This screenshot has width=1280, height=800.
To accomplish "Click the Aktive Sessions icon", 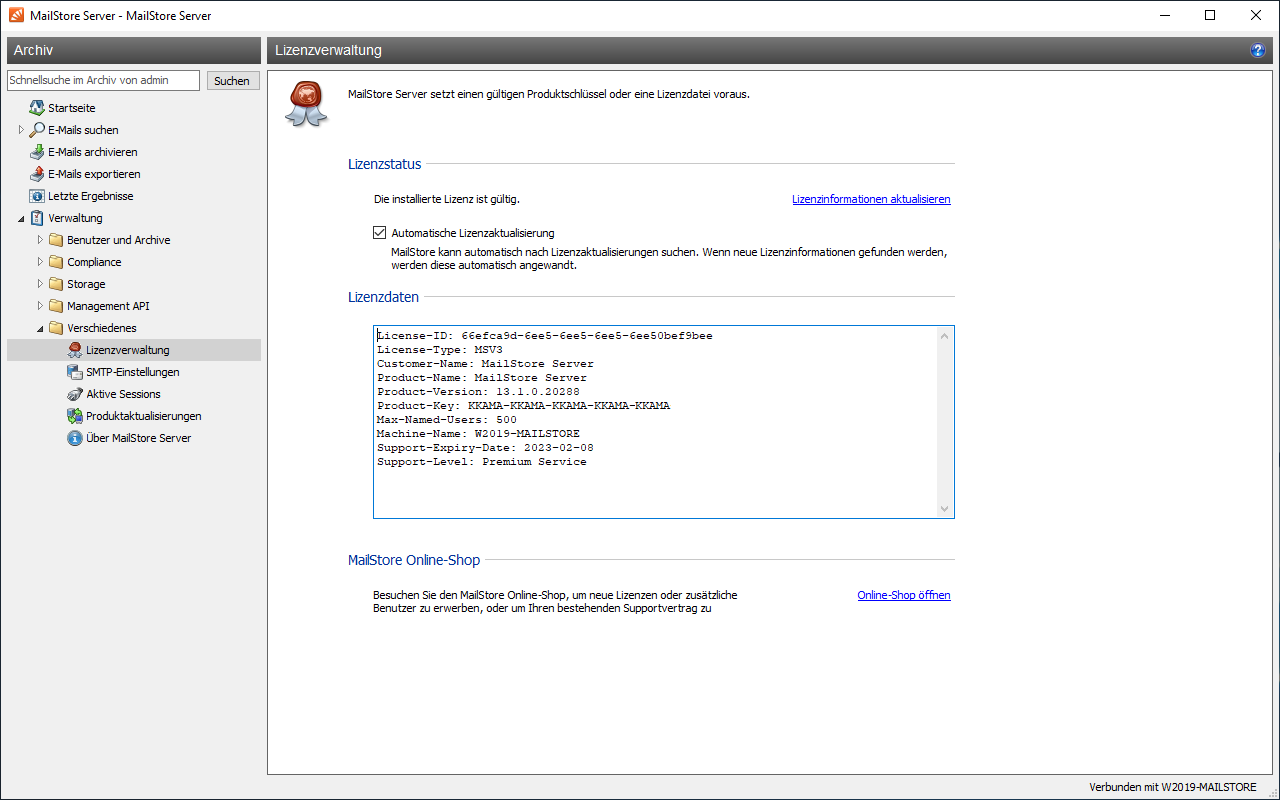I will coord(75,394).
